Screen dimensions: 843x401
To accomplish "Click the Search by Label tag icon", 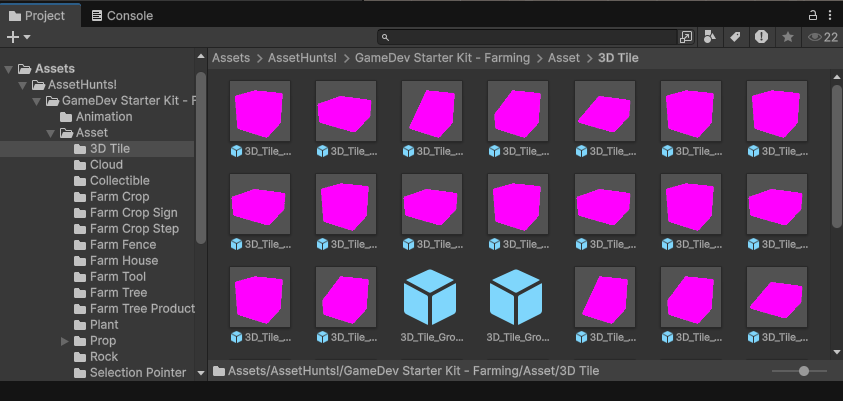I will [735, 37].
